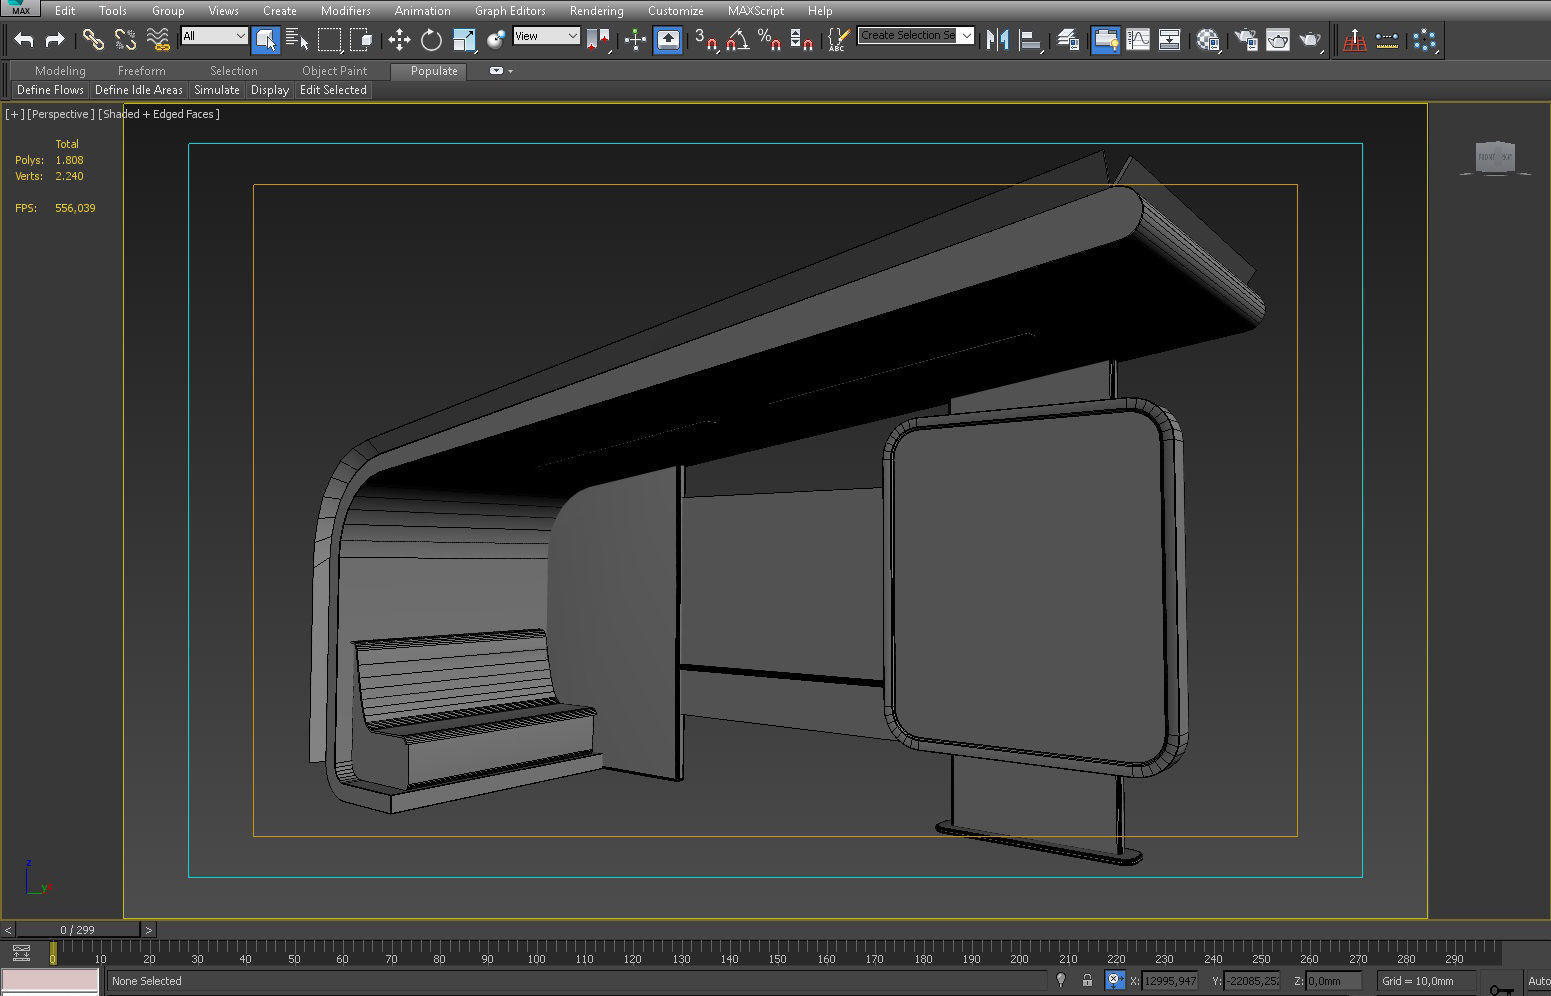
Task: Open the reference coordinate View dropdown
Action: [546, 35]
